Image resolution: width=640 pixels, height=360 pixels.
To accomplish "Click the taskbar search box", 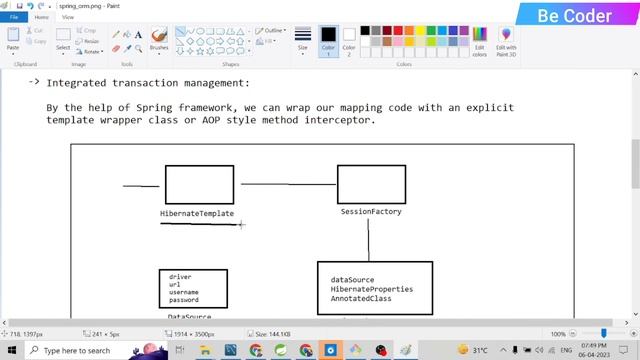I will coord(96,350).
